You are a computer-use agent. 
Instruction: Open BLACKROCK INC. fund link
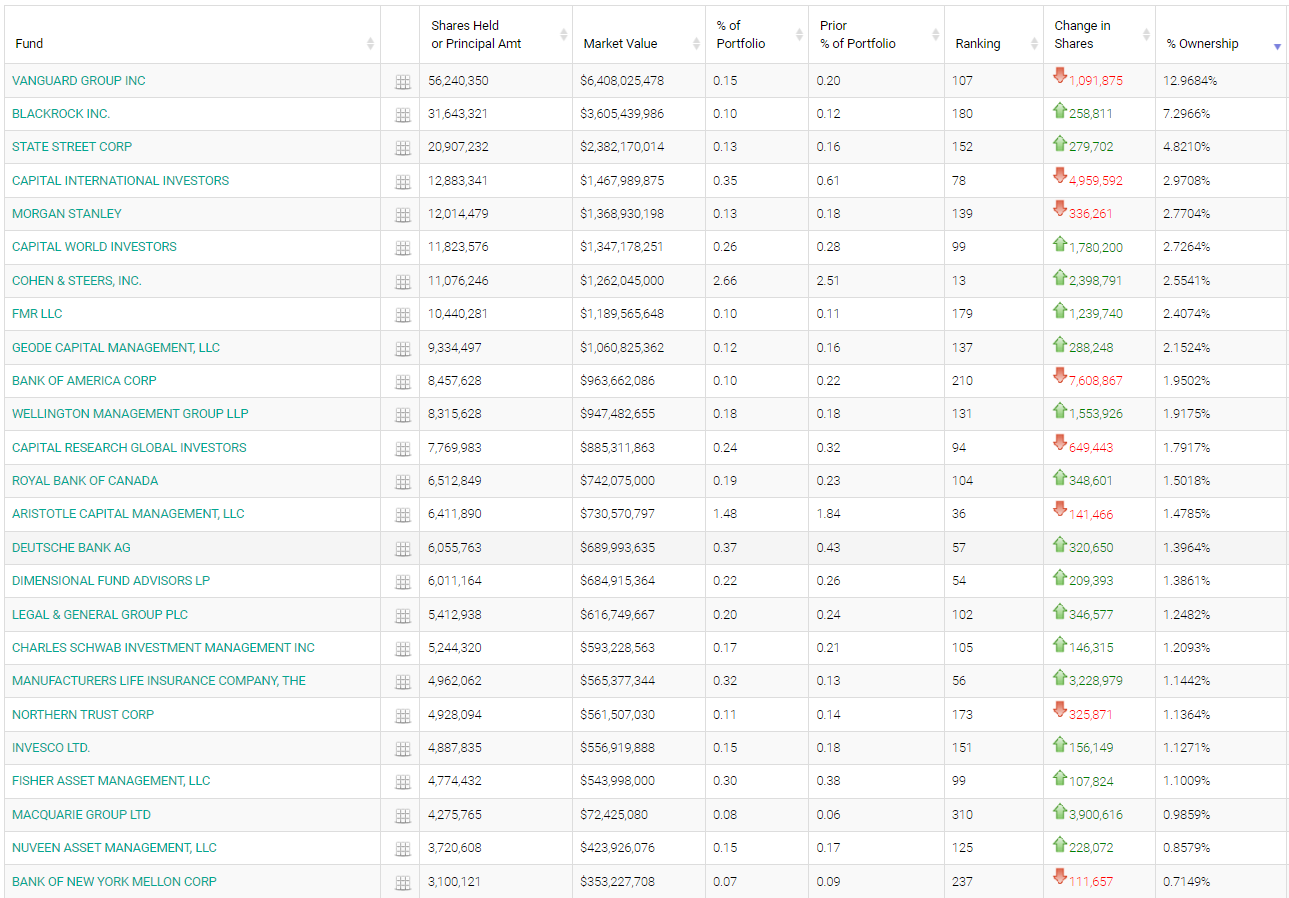point(61,114)
